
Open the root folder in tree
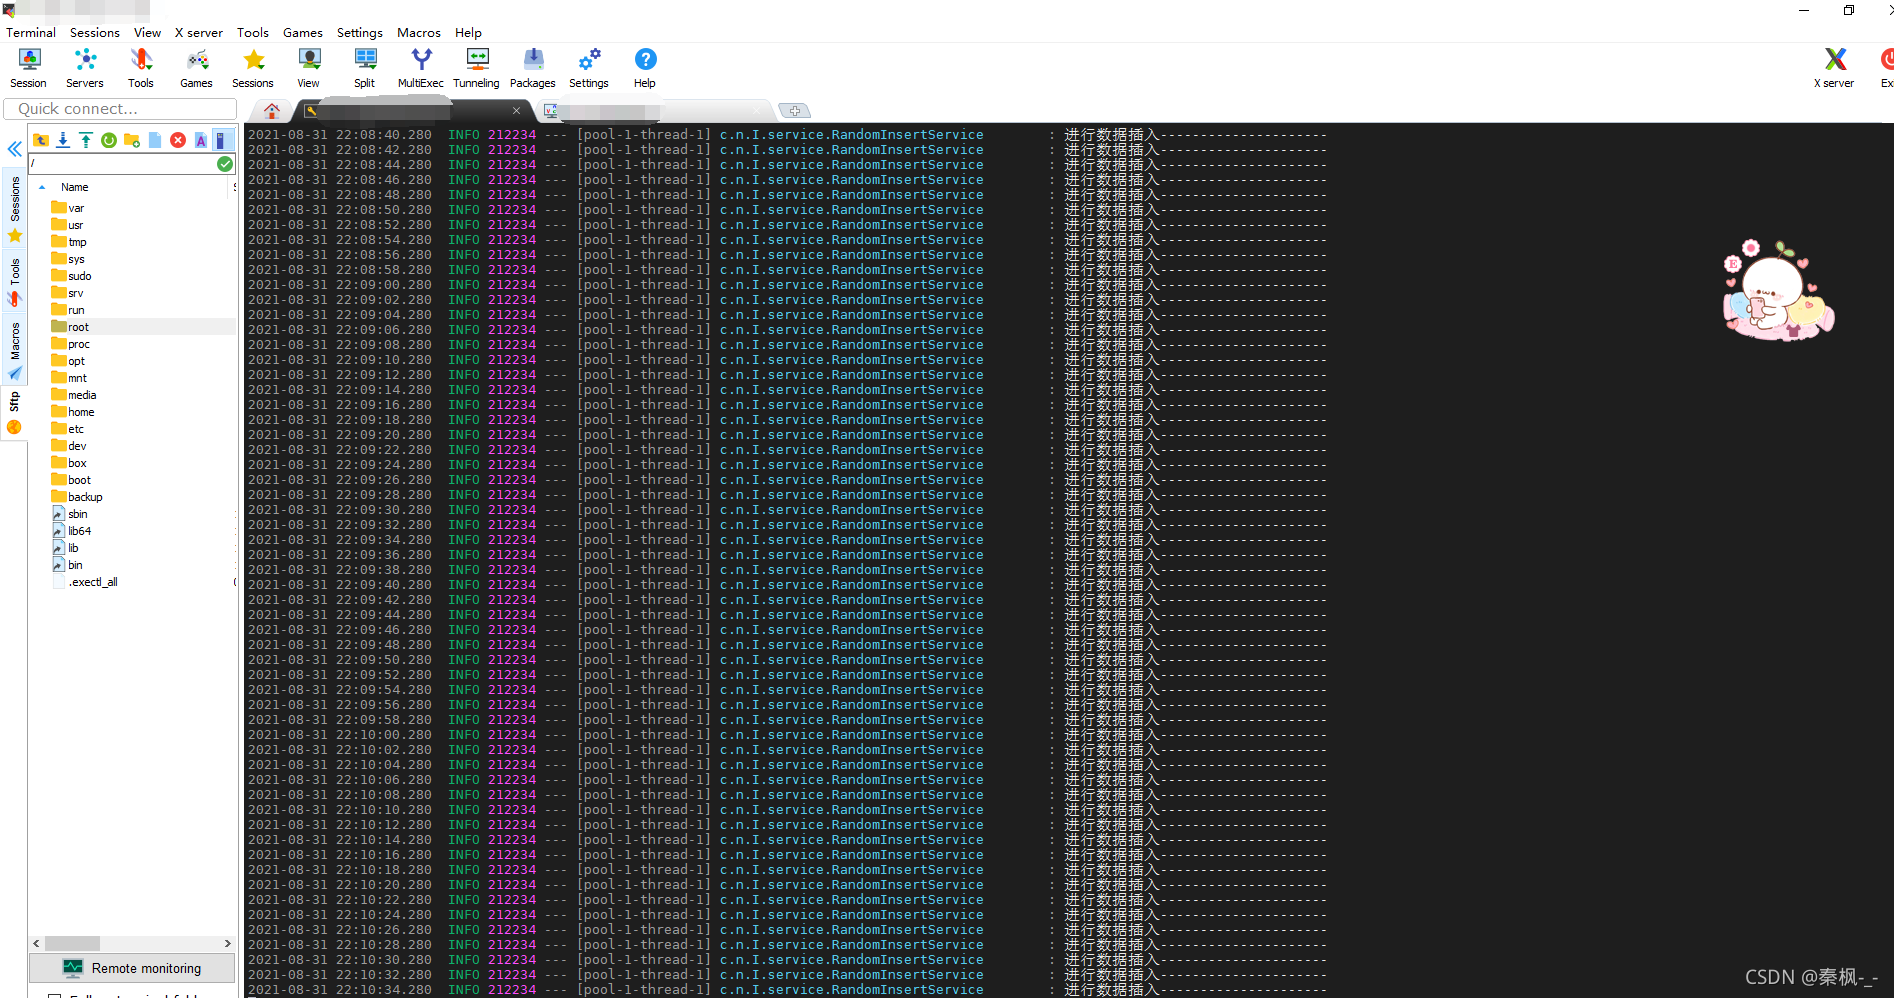78,327
